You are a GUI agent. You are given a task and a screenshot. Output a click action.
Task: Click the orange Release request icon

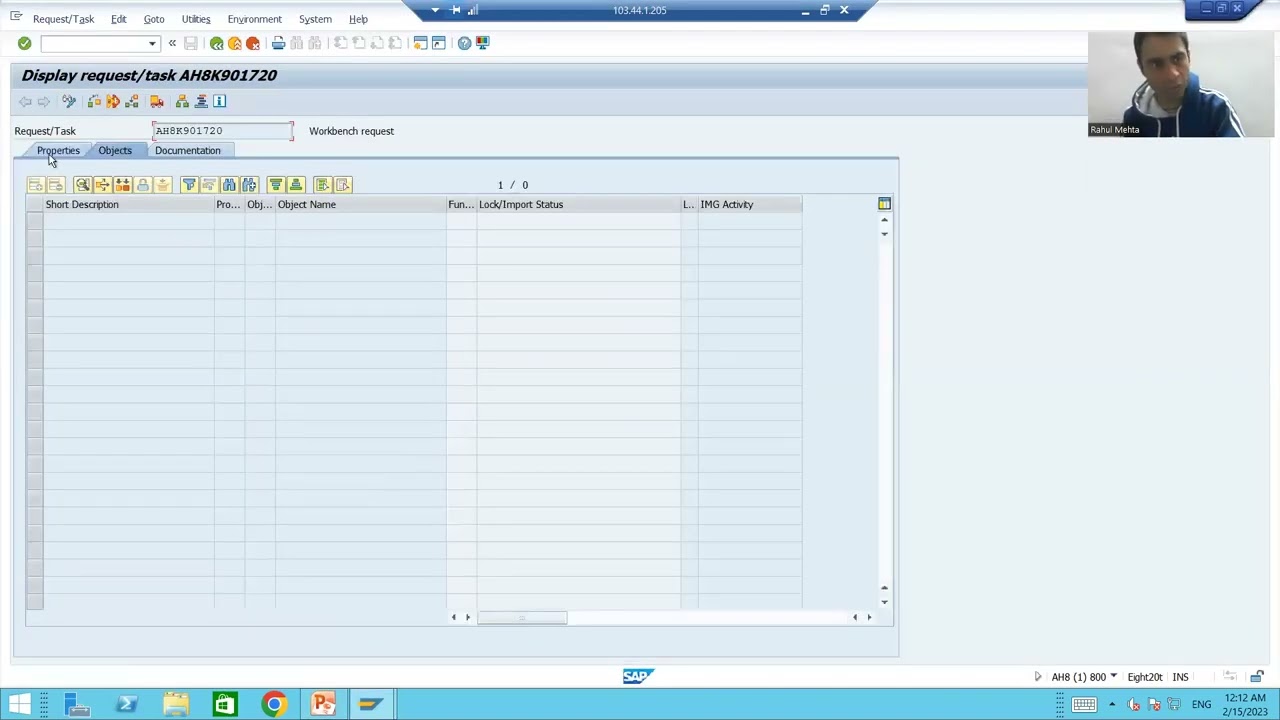[x=113, y=101]
